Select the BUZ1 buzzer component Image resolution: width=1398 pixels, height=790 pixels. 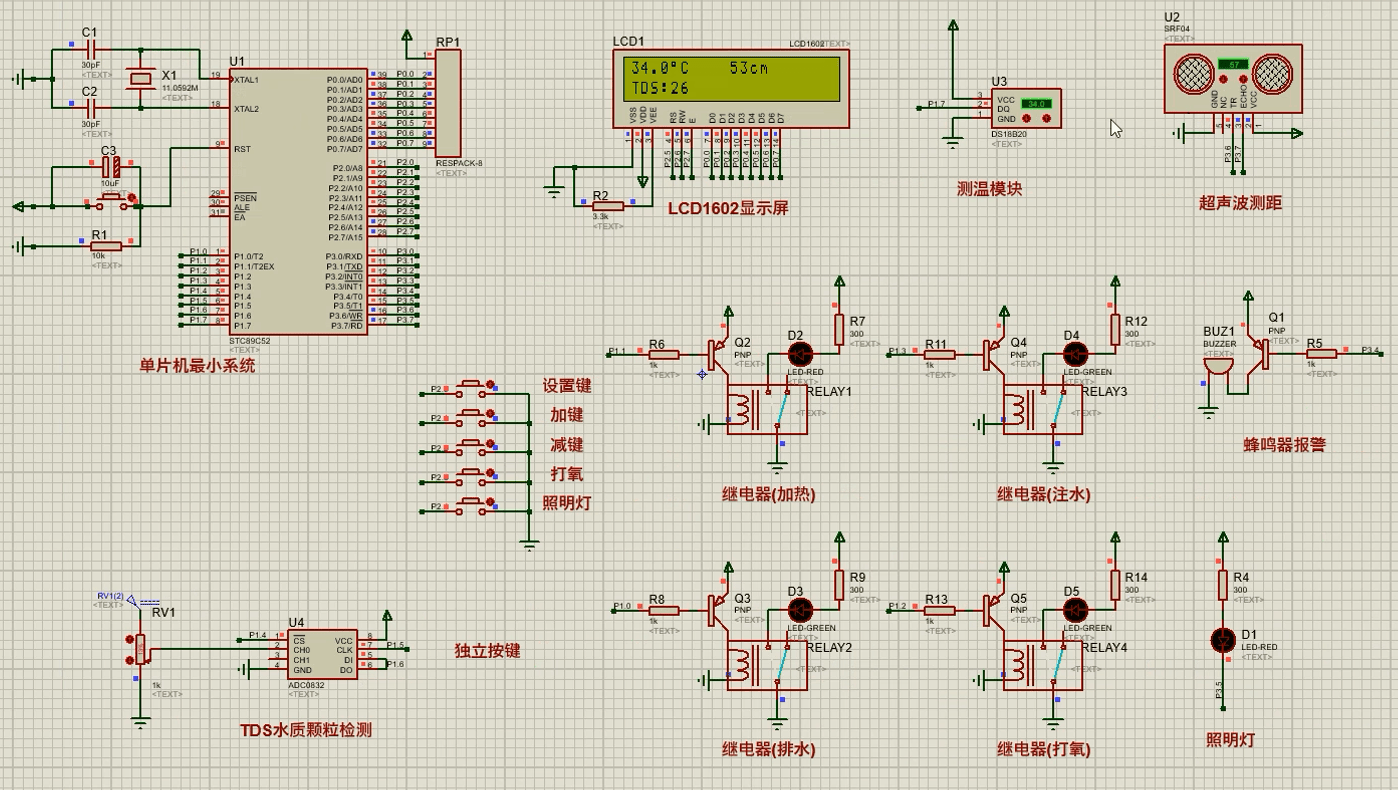point(1217,368)
